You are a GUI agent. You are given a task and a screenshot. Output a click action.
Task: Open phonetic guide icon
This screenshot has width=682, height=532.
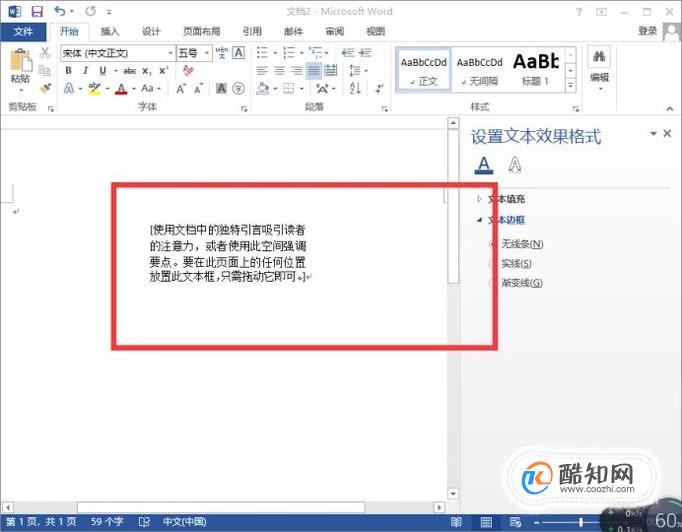click(222, 53)
